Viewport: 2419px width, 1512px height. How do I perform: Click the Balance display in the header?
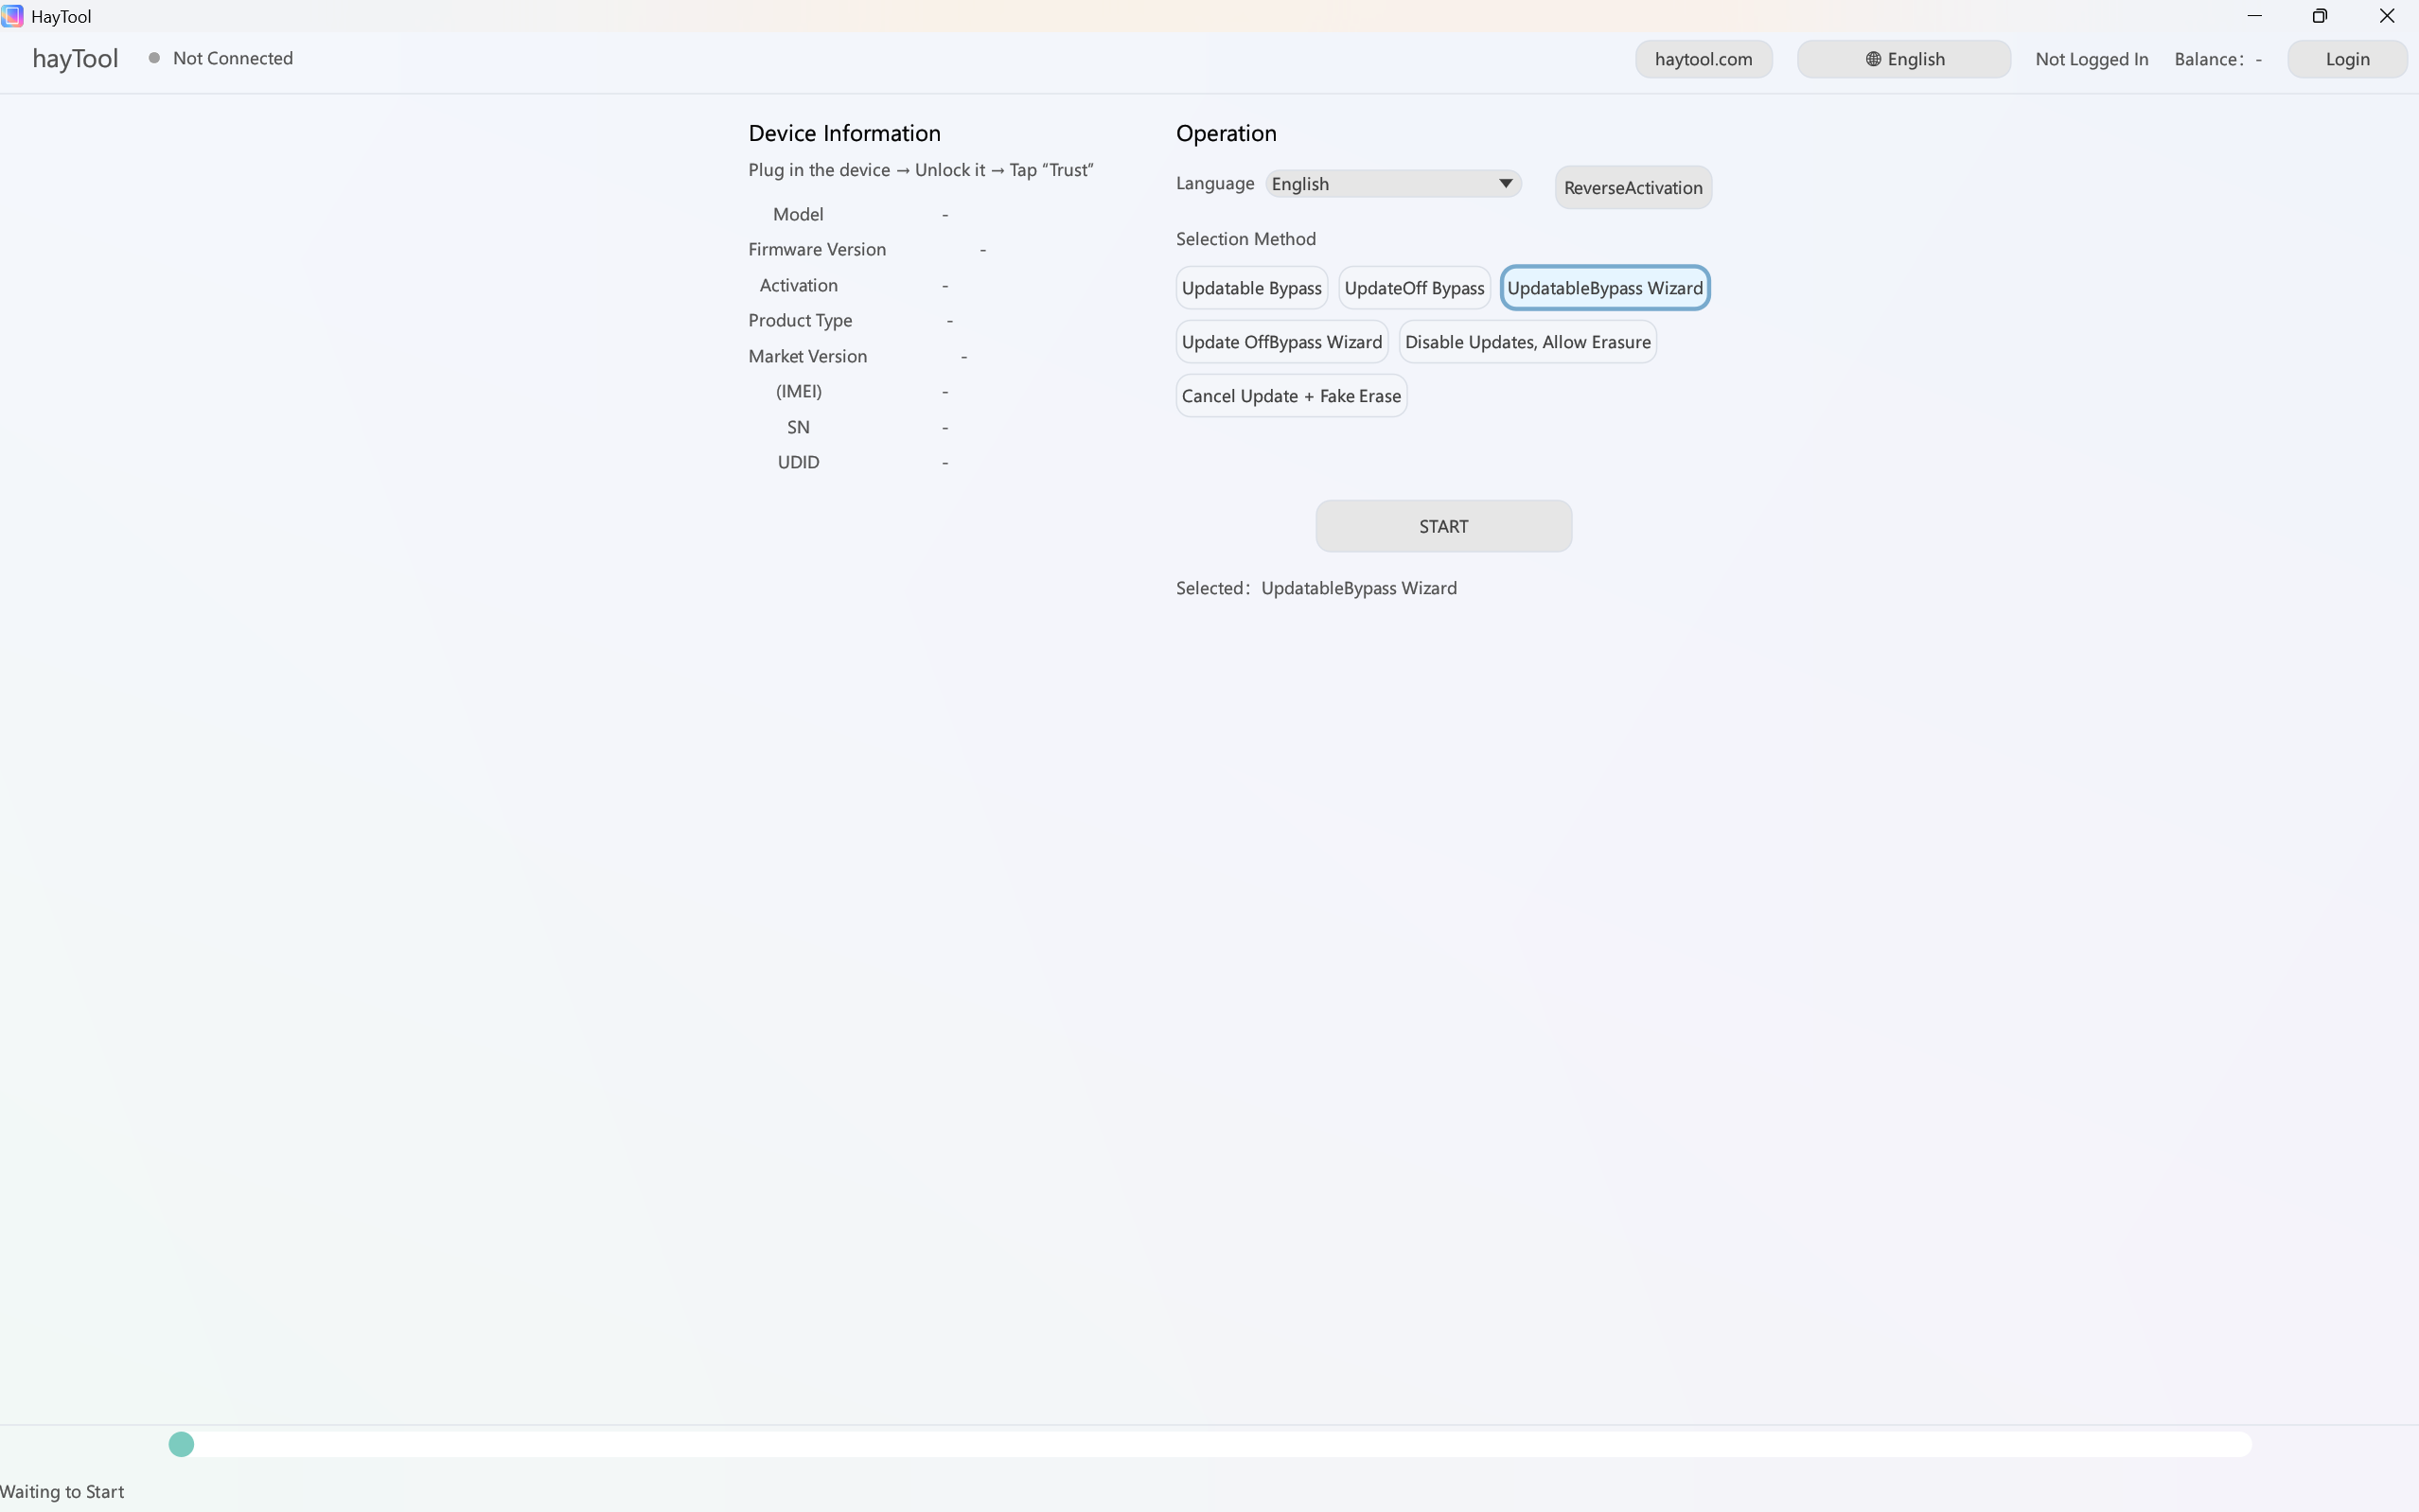2218,59
